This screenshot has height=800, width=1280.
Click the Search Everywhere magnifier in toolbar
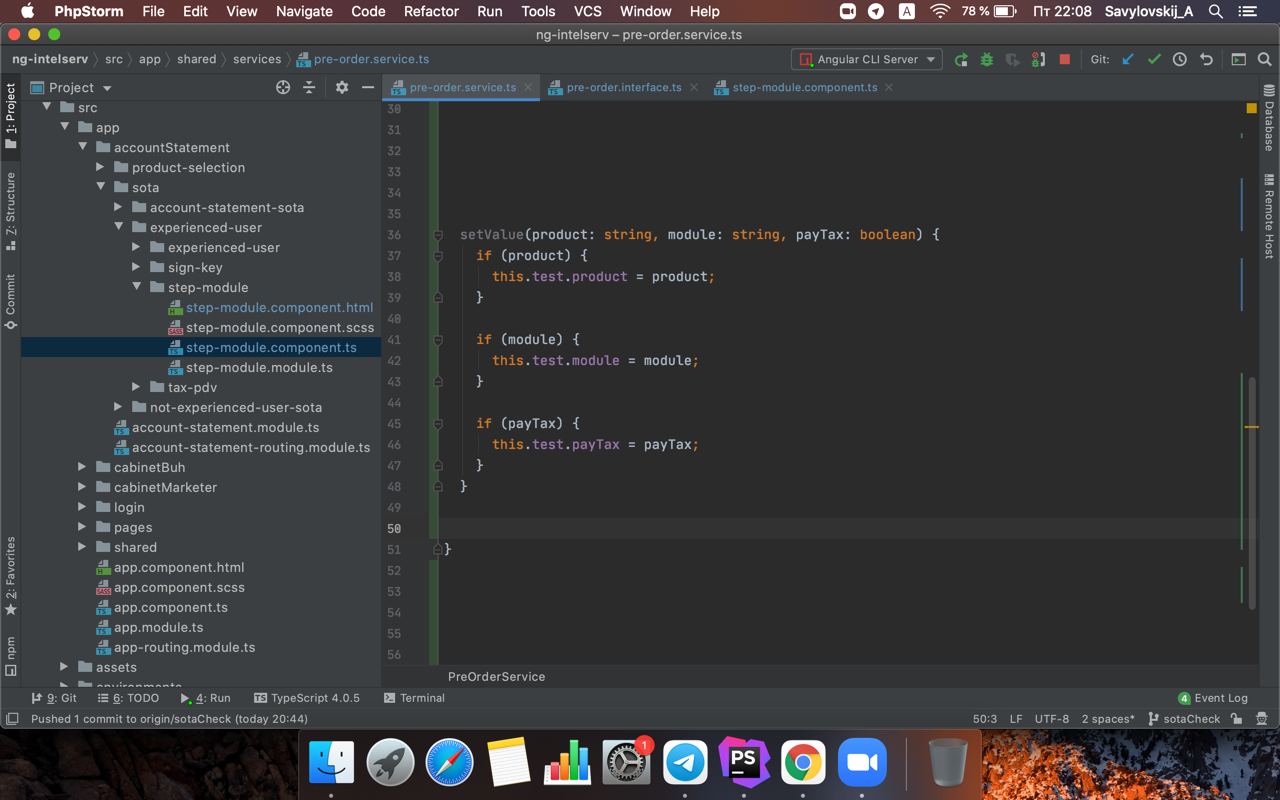(1264, 59)
